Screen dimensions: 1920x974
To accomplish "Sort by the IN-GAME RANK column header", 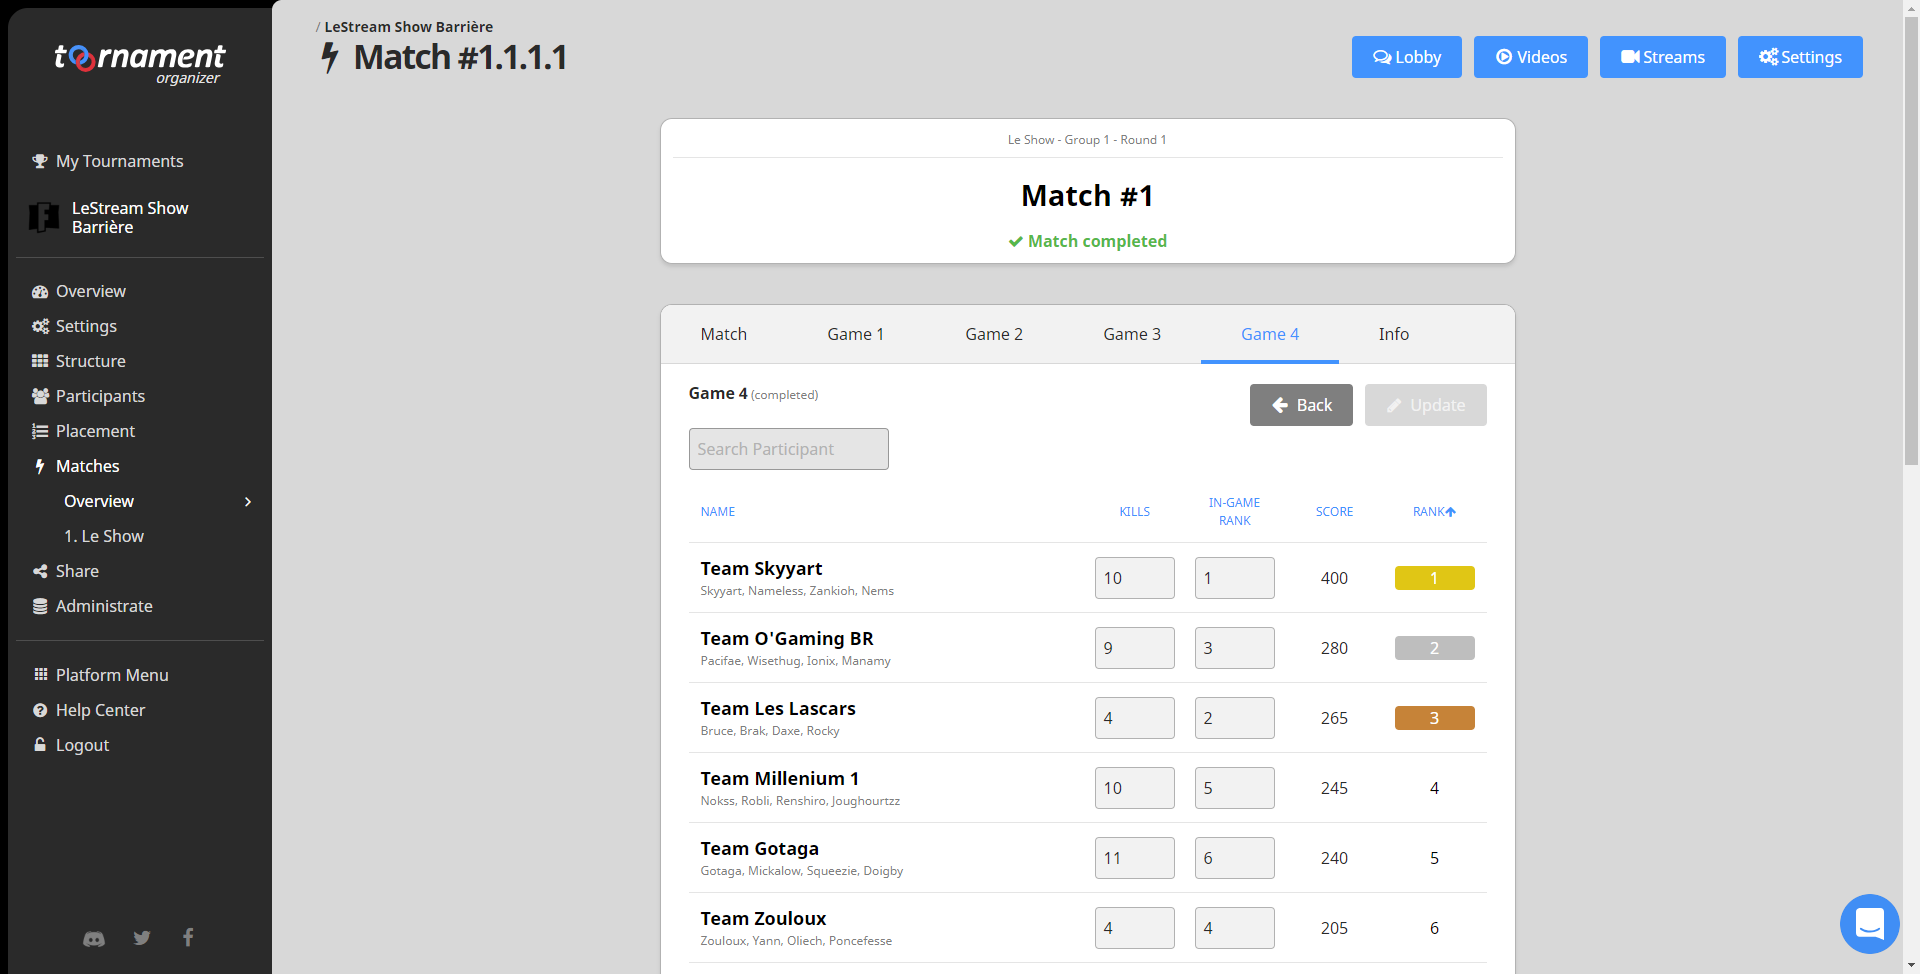I will (x=1235, y=512).
